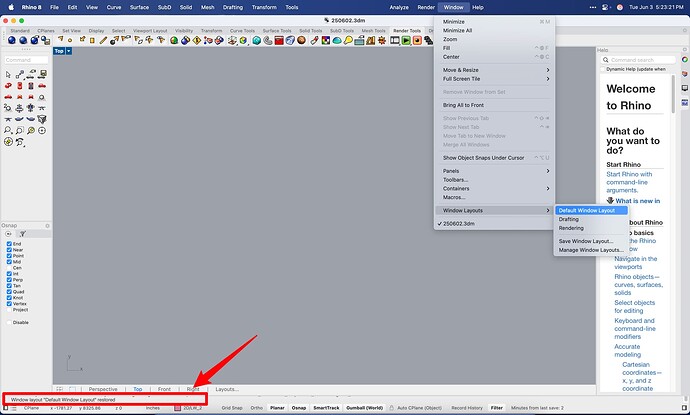Open 'Select objects for editing' help link
The image size is (690, 415).
pos(635,307)
